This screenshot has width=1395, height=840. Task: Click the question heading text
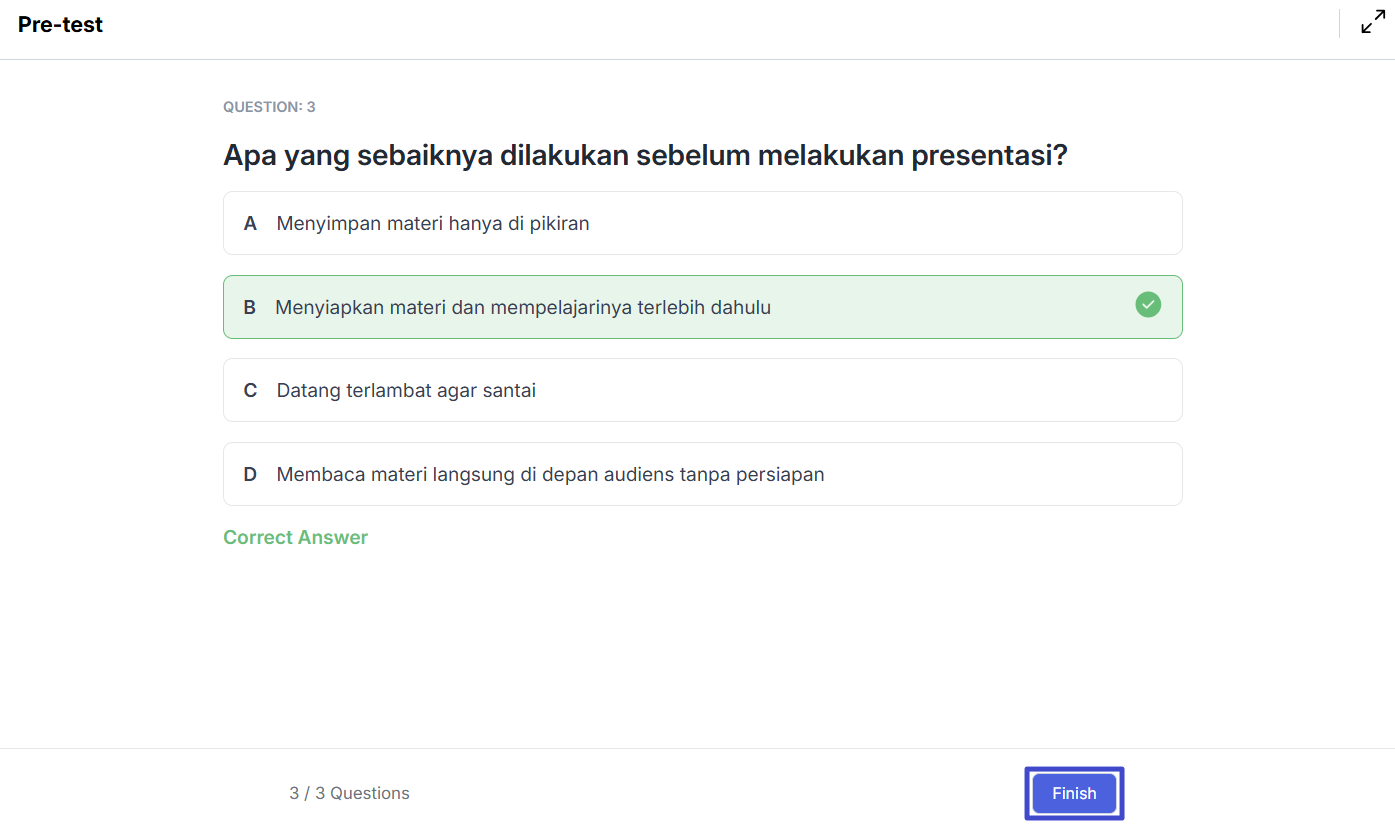coord(645,156)
